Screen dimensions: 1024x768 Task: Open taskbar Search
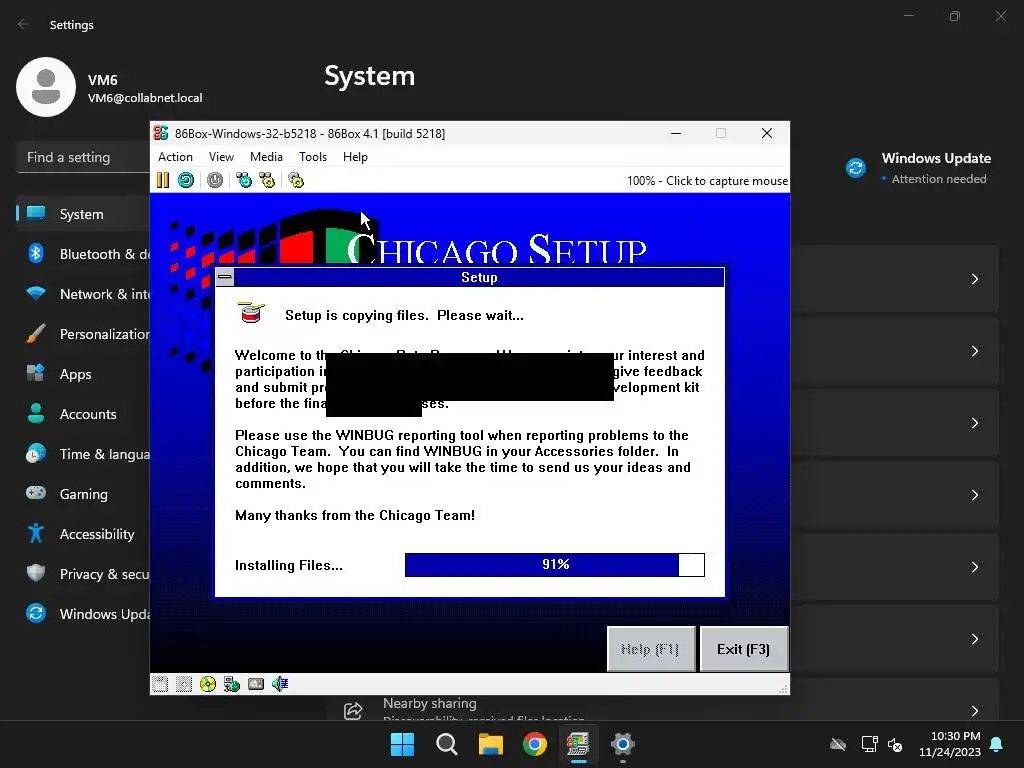(x=447, y=744)
